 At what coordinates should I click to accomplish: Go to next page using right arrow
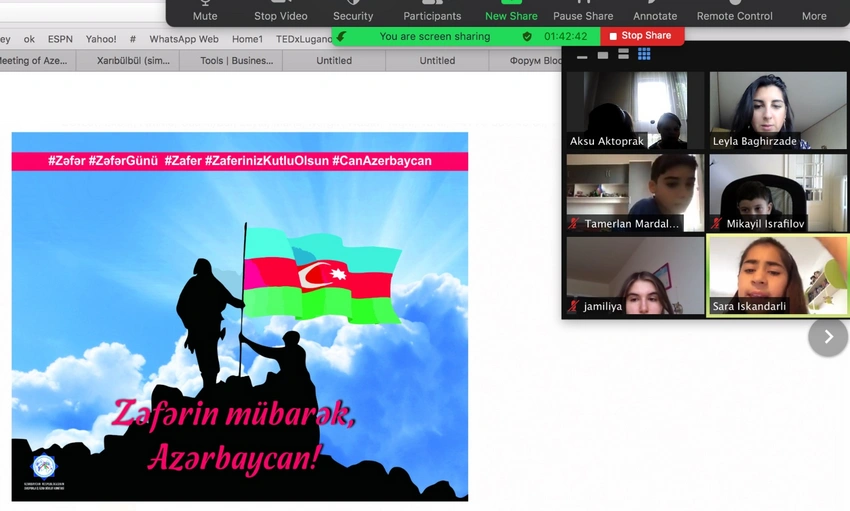click(x=828, y=337)
